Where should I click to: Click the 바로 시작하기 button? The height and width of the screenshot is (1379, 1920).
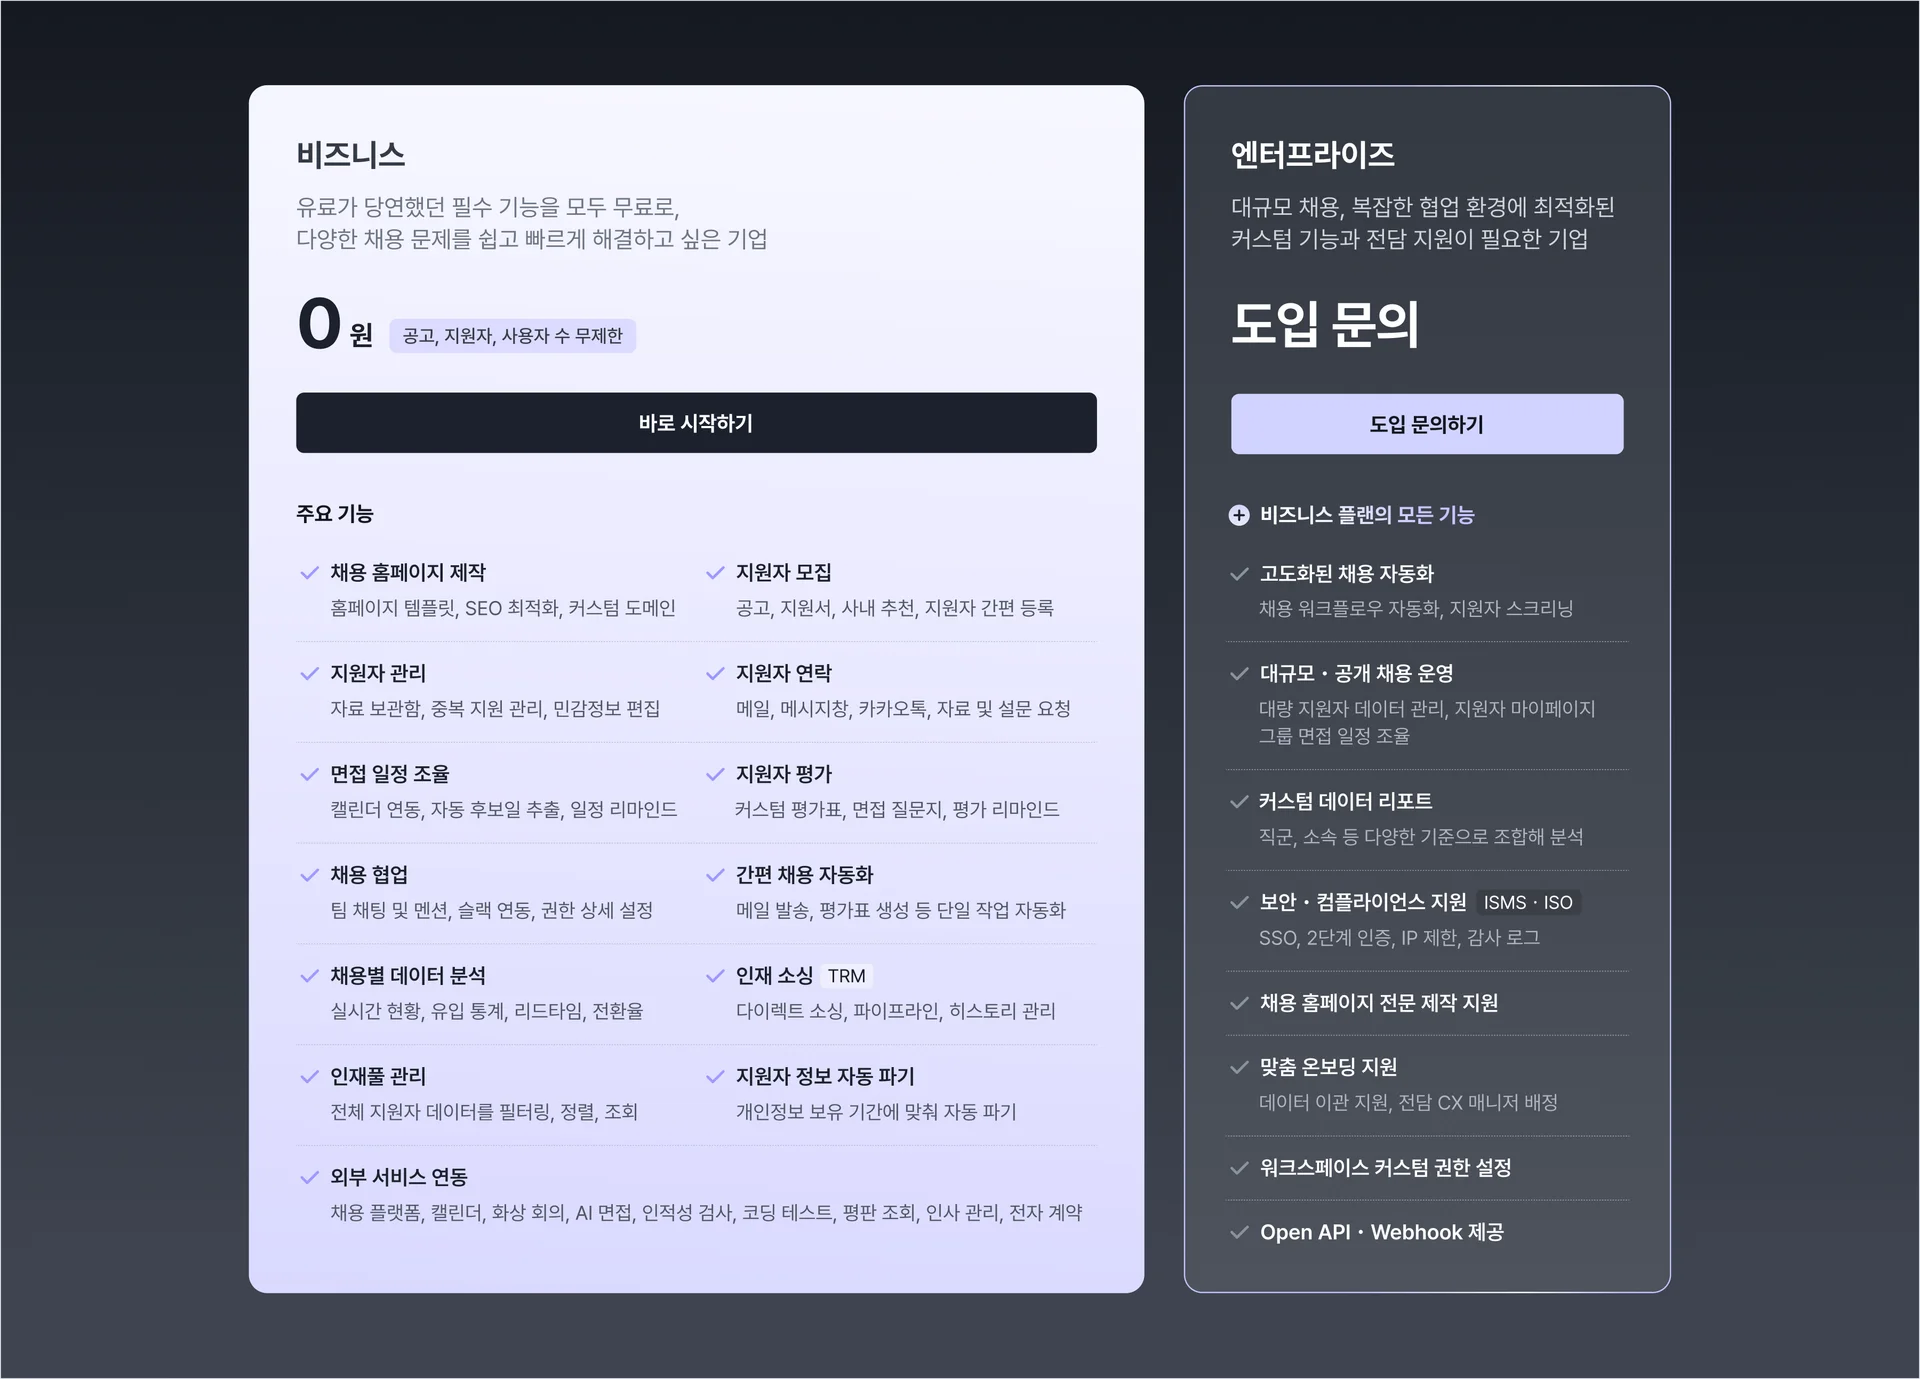pyautogui.click(x=696, y=423)
